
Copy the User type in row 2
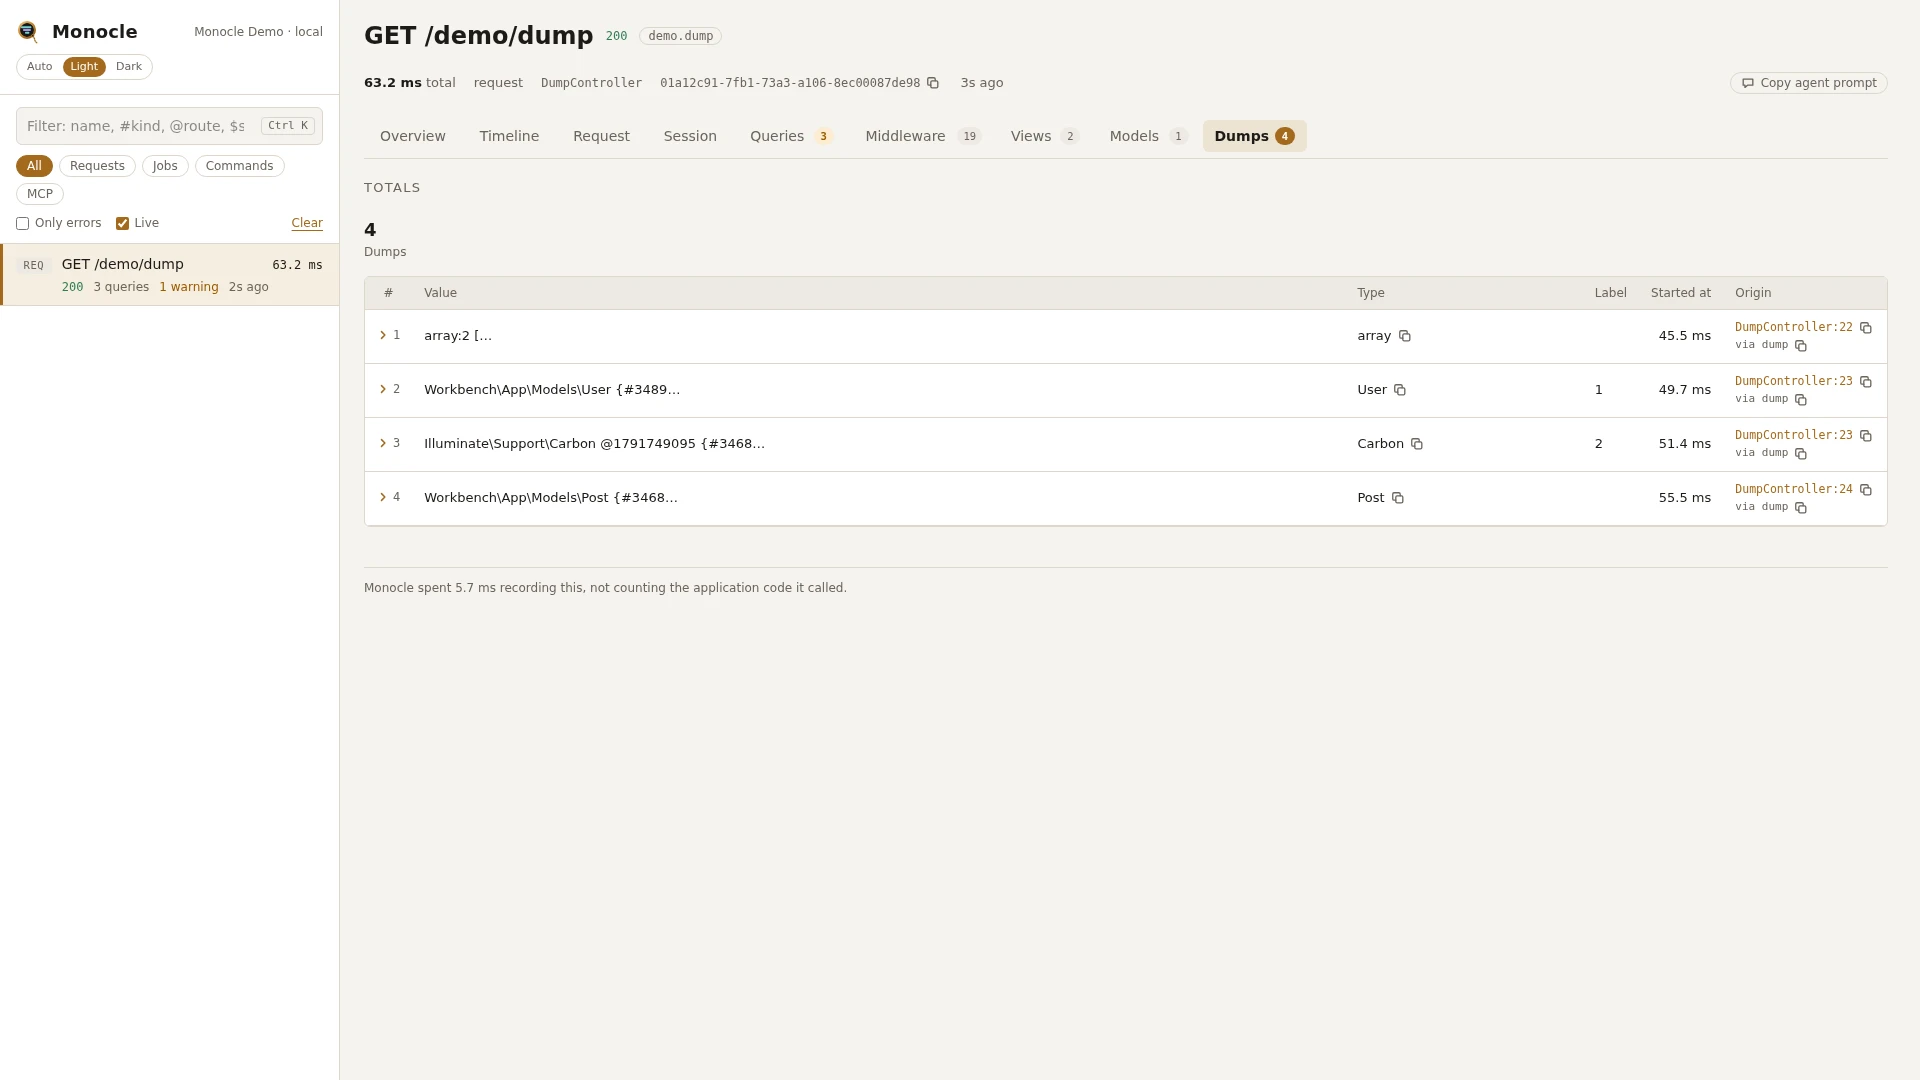1400,390
